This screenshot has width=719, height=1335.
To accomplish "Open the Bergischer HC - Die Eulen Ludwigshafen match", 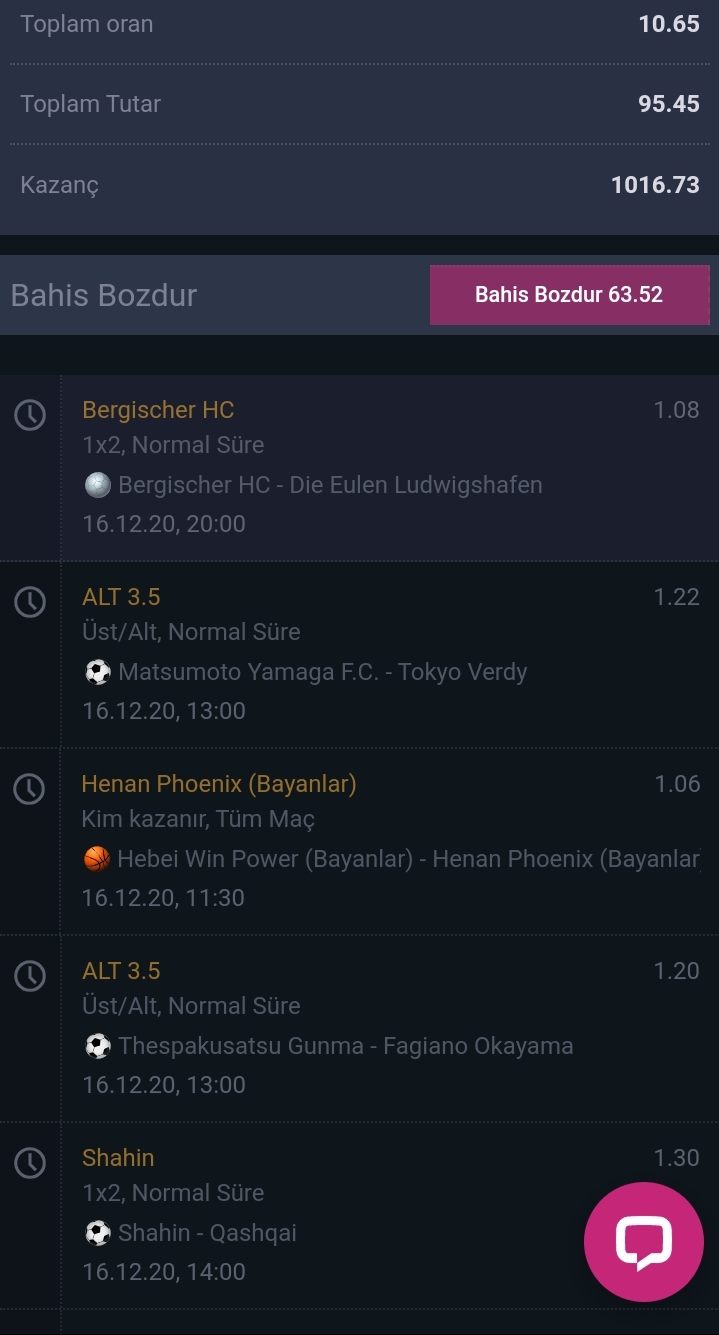I will (x=330, y=485).
